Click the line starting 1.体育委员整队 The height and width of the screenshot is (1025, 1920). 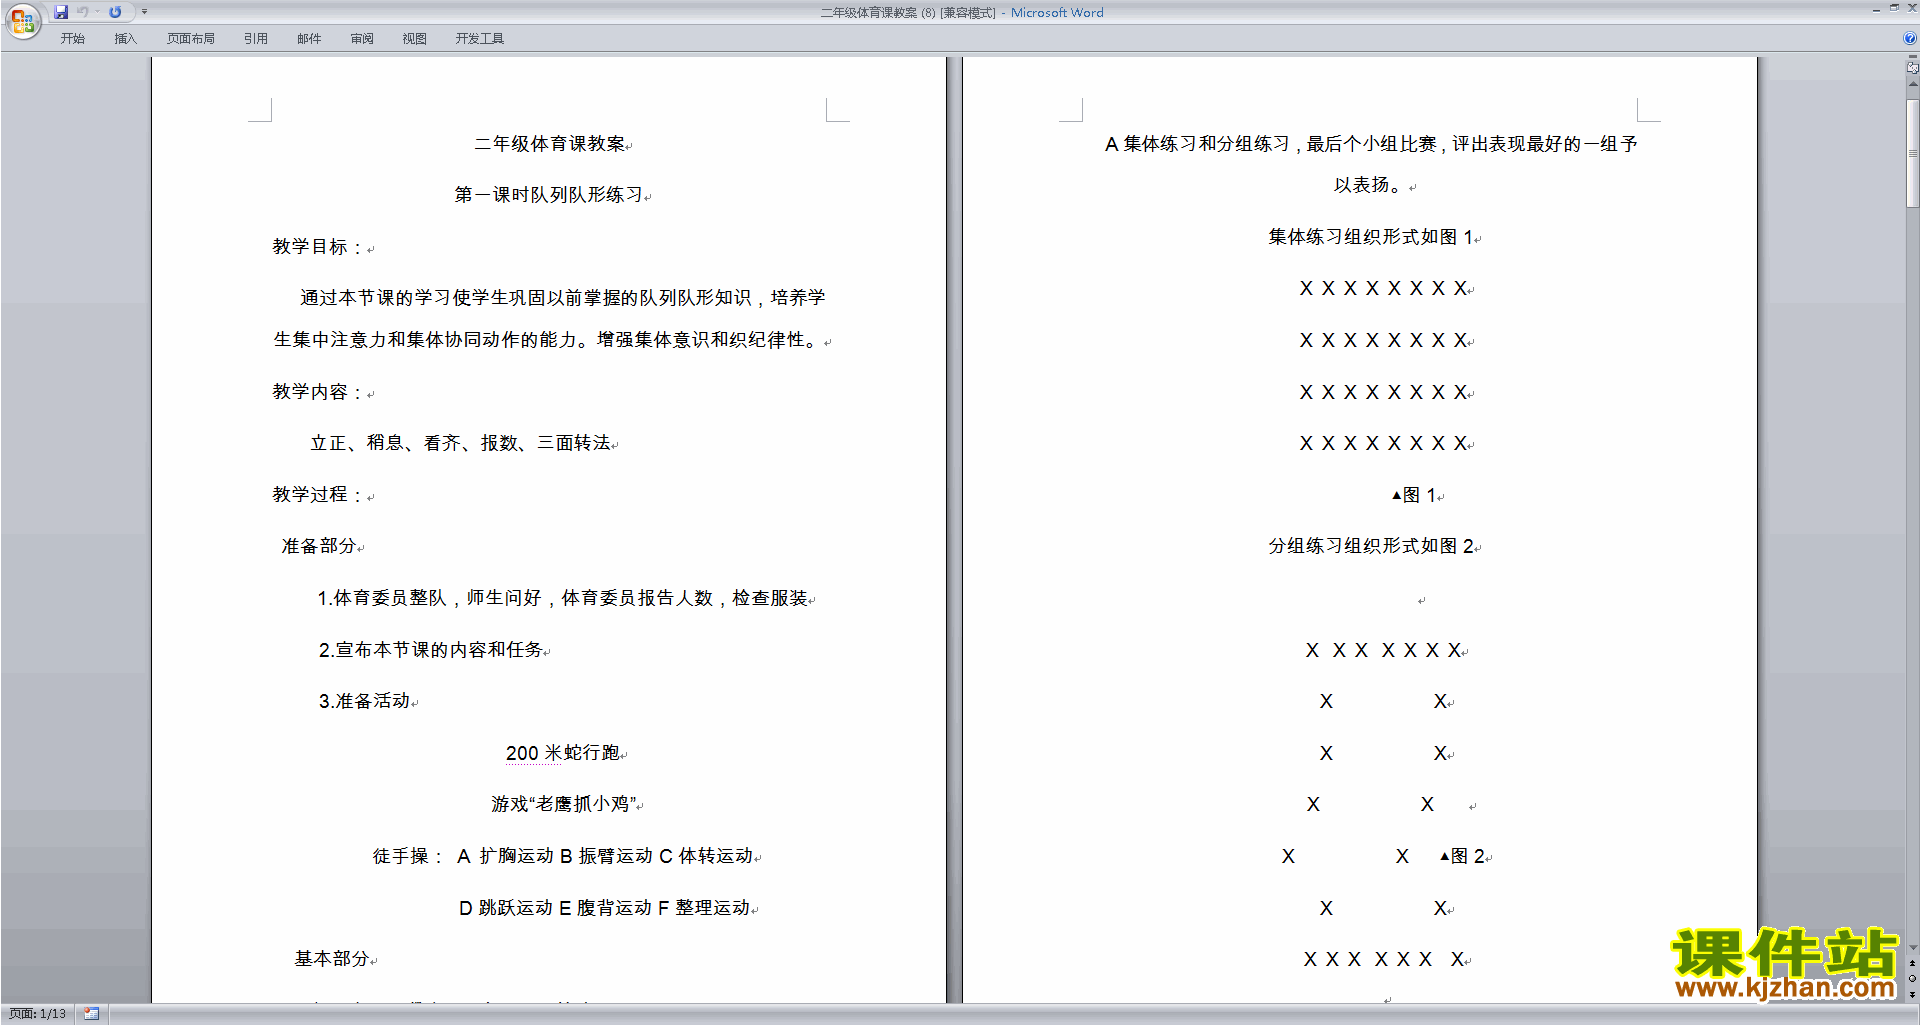[x=562, y=598]
